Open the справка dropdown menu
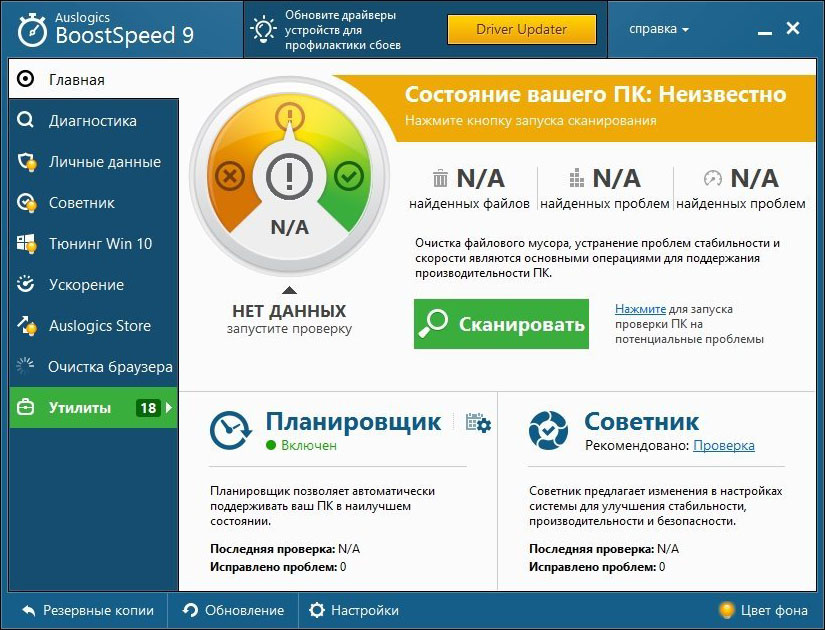Screen dimensions: 825x630 pos(663,29)
